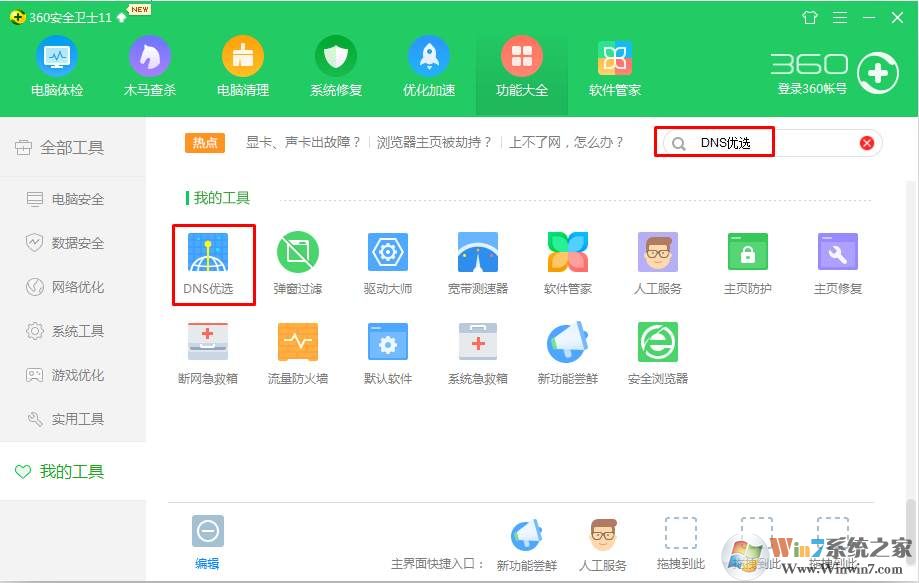Open the 优化加速 rocket icon

click(429, 57)
